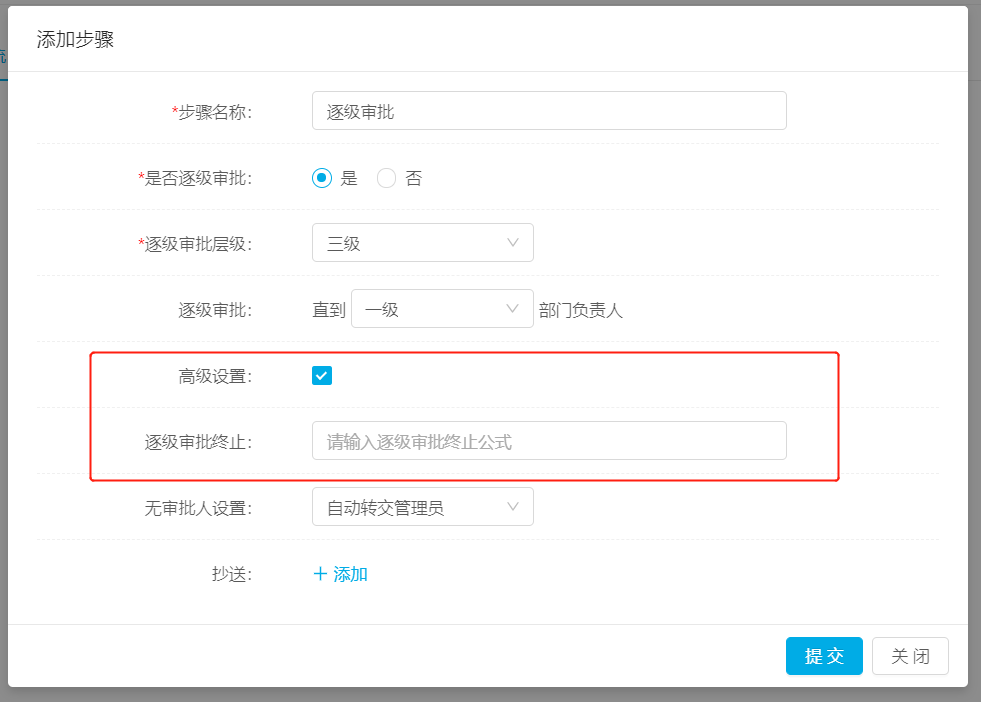Focus the 逐级审批终止 formula input

(x=549, y=440)
